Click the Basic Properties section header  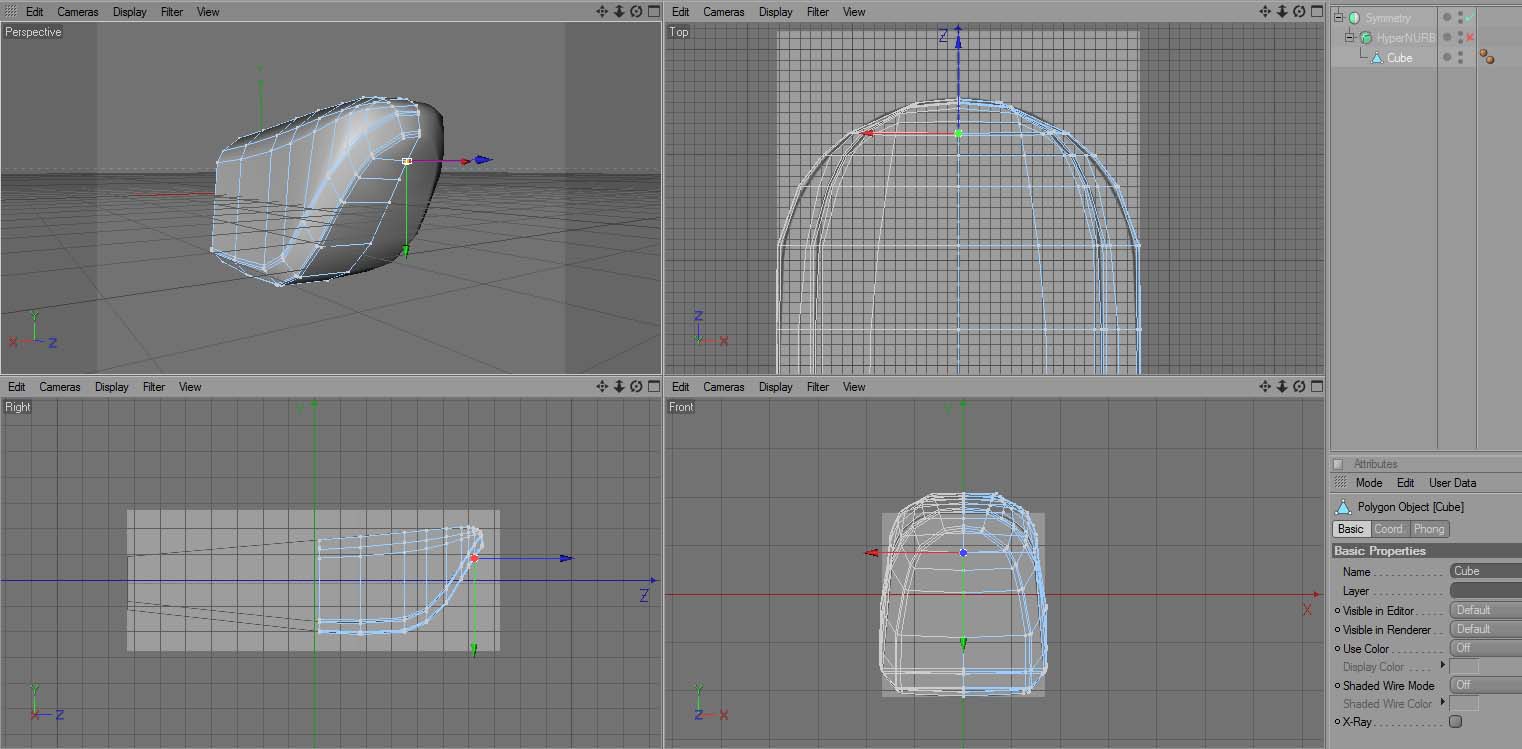[x=1427, y=551]
